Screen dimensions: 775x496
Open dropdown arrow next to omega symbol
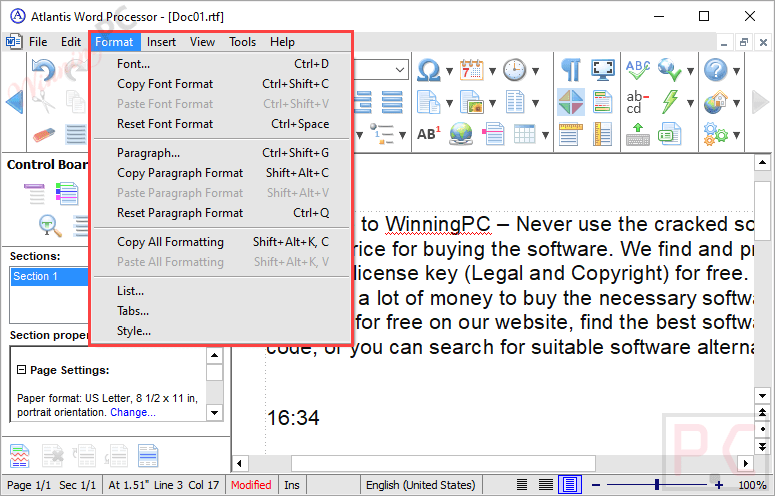point(449,71)
